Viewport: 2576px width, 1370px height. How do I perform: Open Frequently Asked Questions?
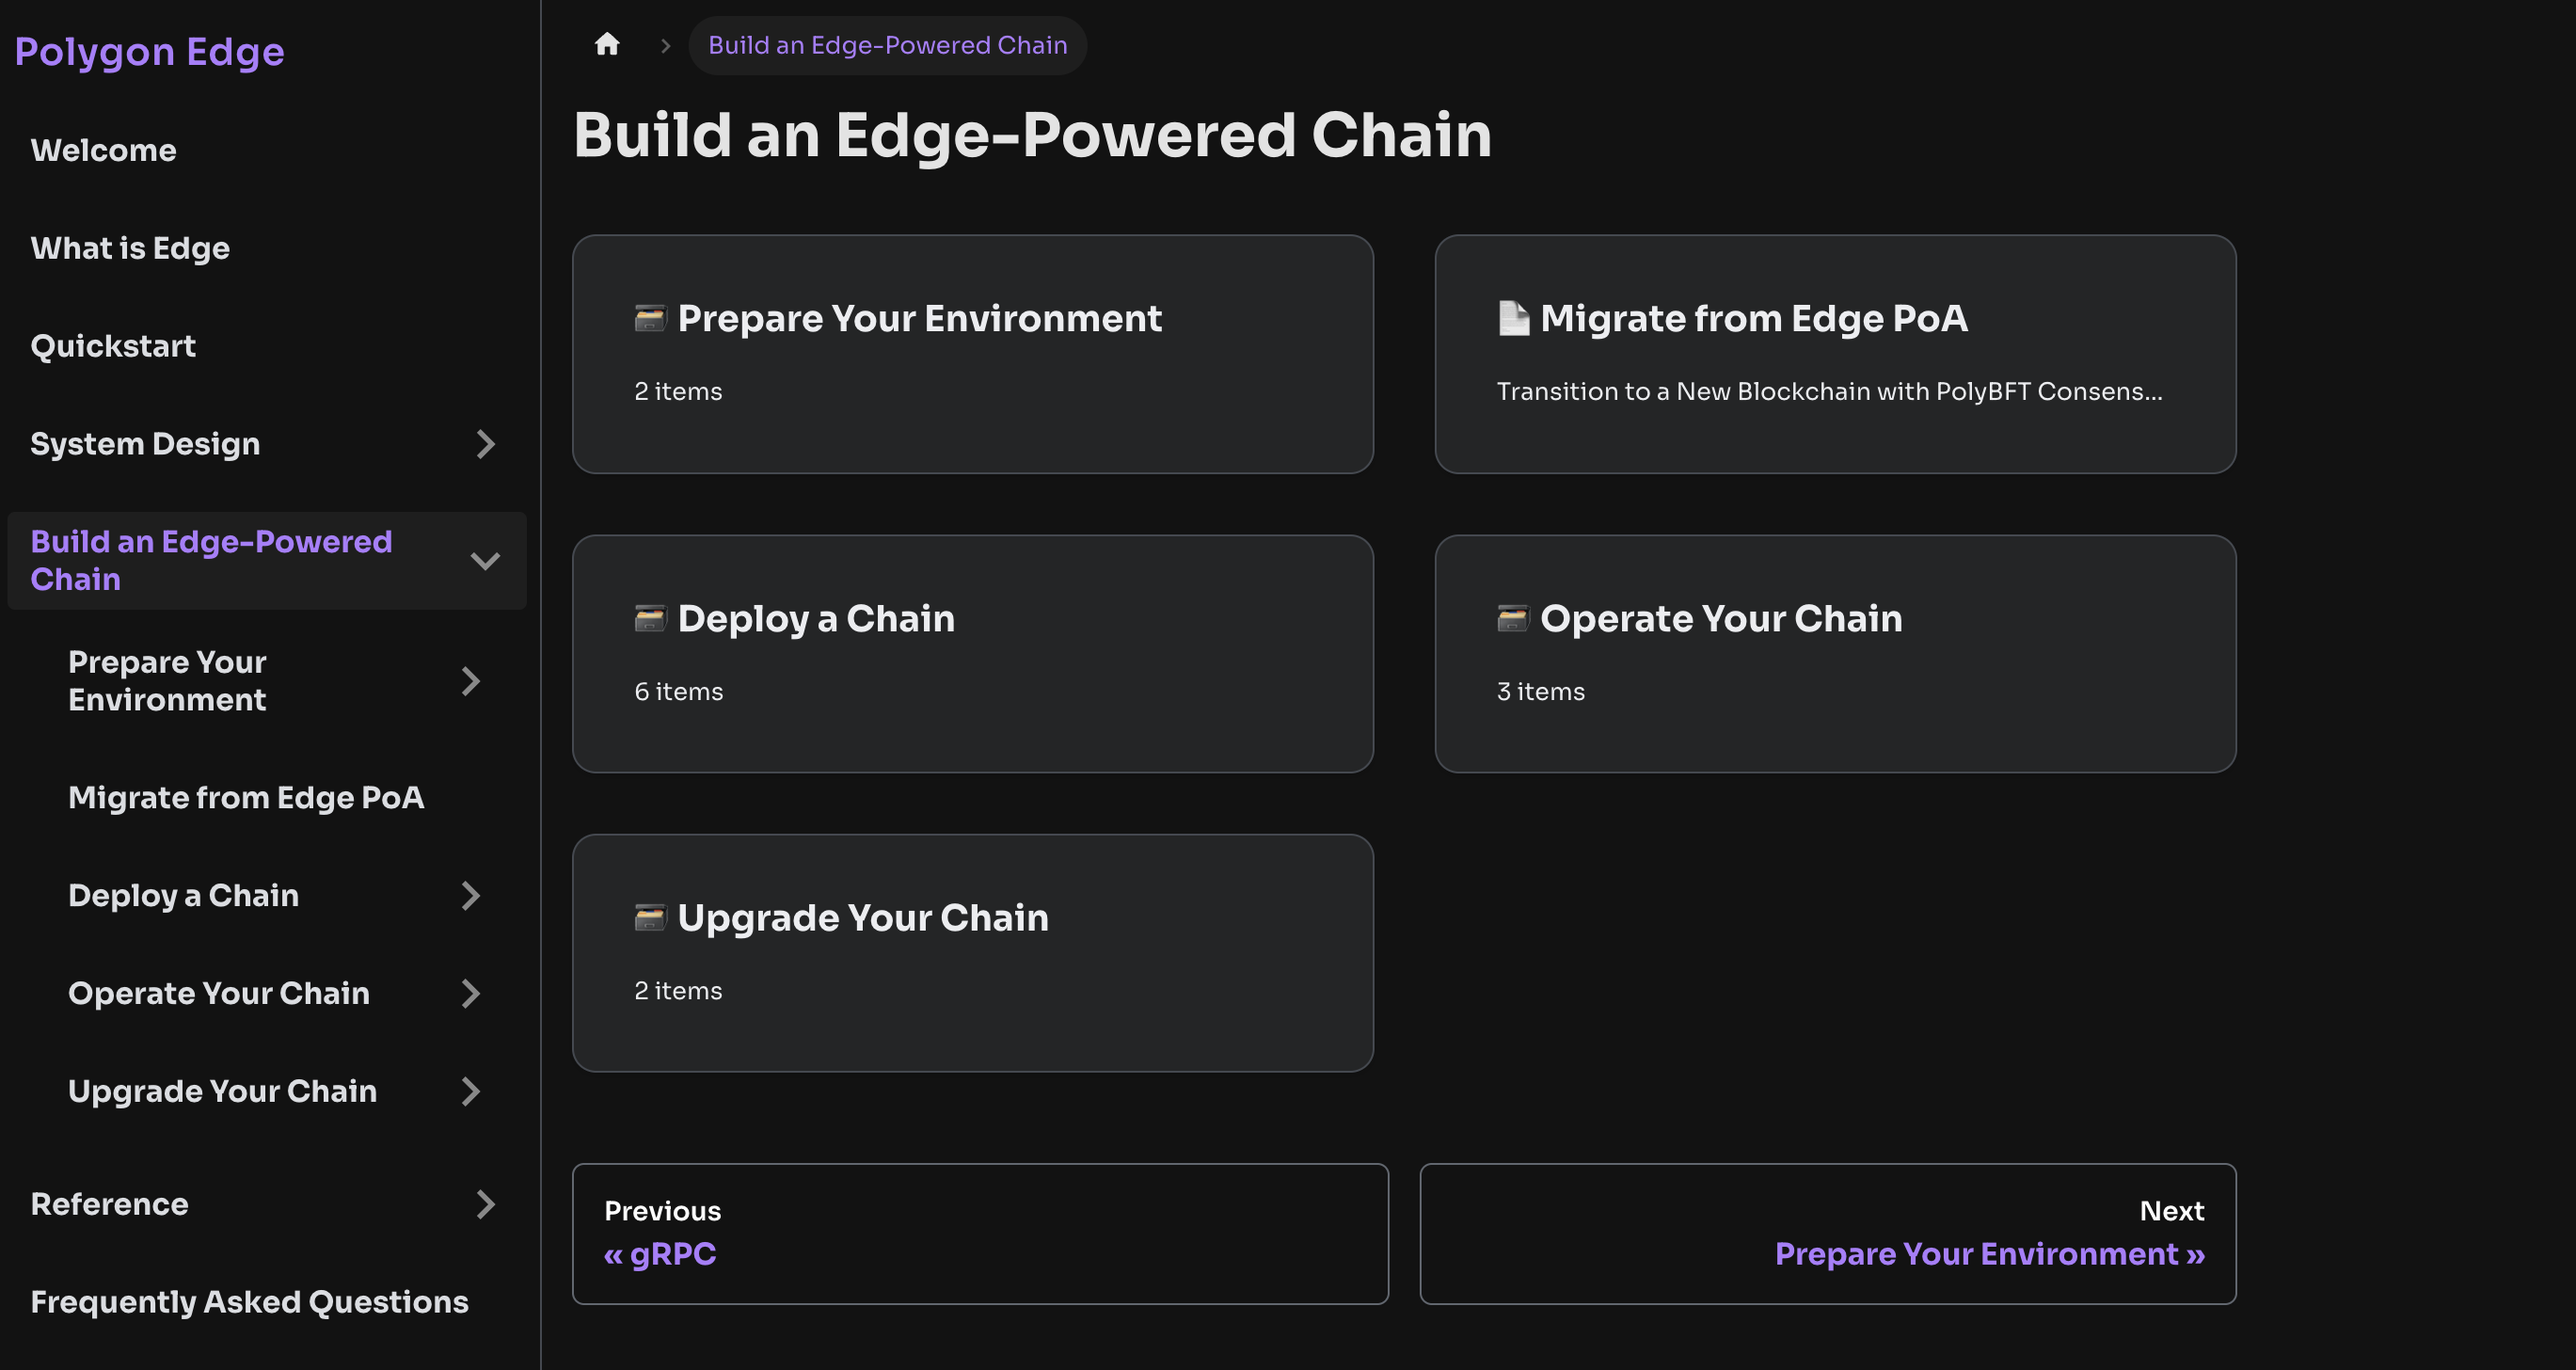coord(249,1301)
